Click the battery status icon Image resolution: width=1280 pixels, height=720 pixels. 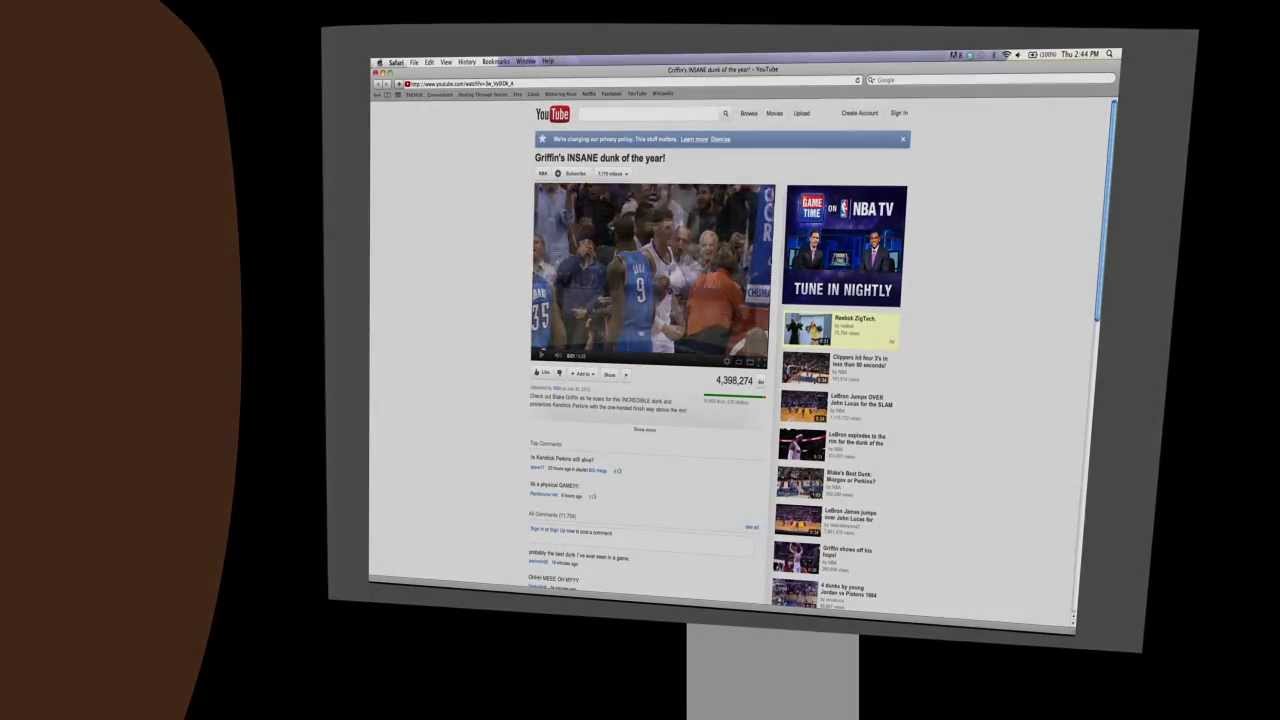tap(1033, 54)
